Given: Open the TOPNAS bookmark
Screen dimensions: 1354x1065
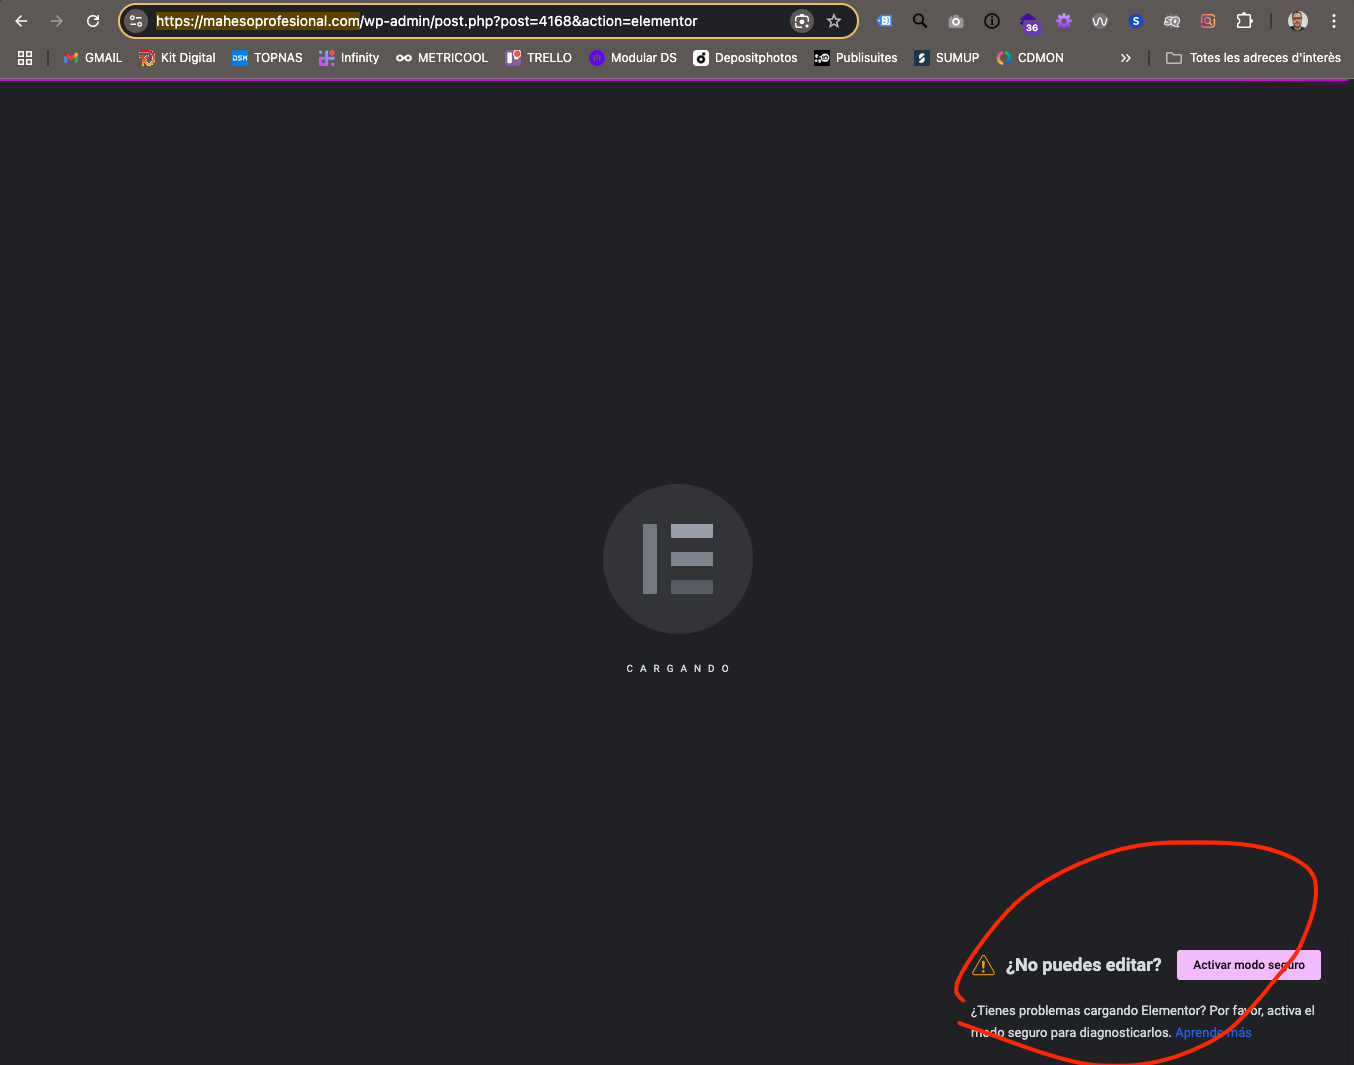Looking at the screenshot, I should (x=267, y=58).
